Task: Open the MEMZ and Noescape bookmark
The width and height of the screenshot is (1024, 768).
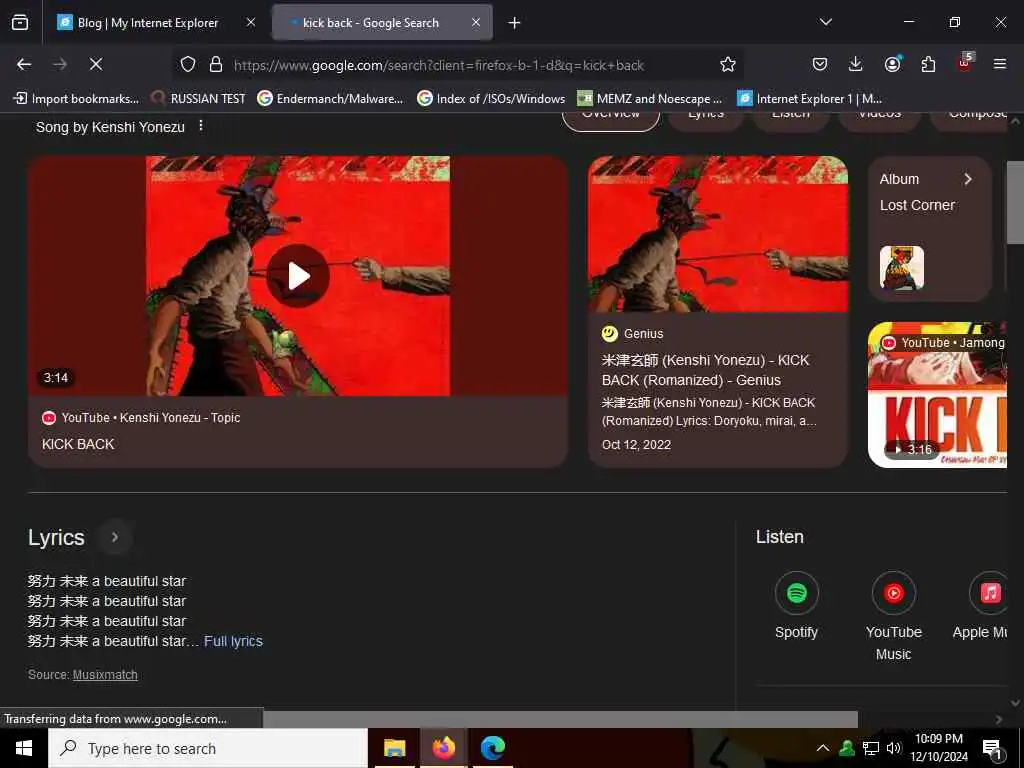Action: (x=650, y=99)
